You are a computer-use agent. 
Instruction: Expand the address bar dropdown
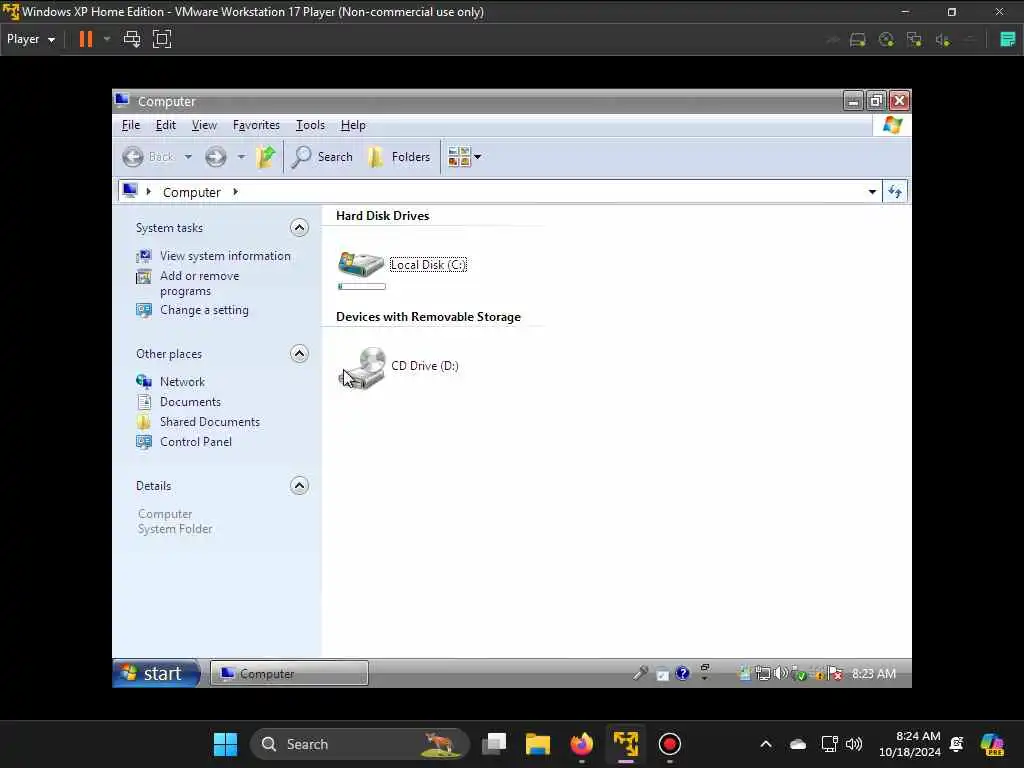point(872,192)
